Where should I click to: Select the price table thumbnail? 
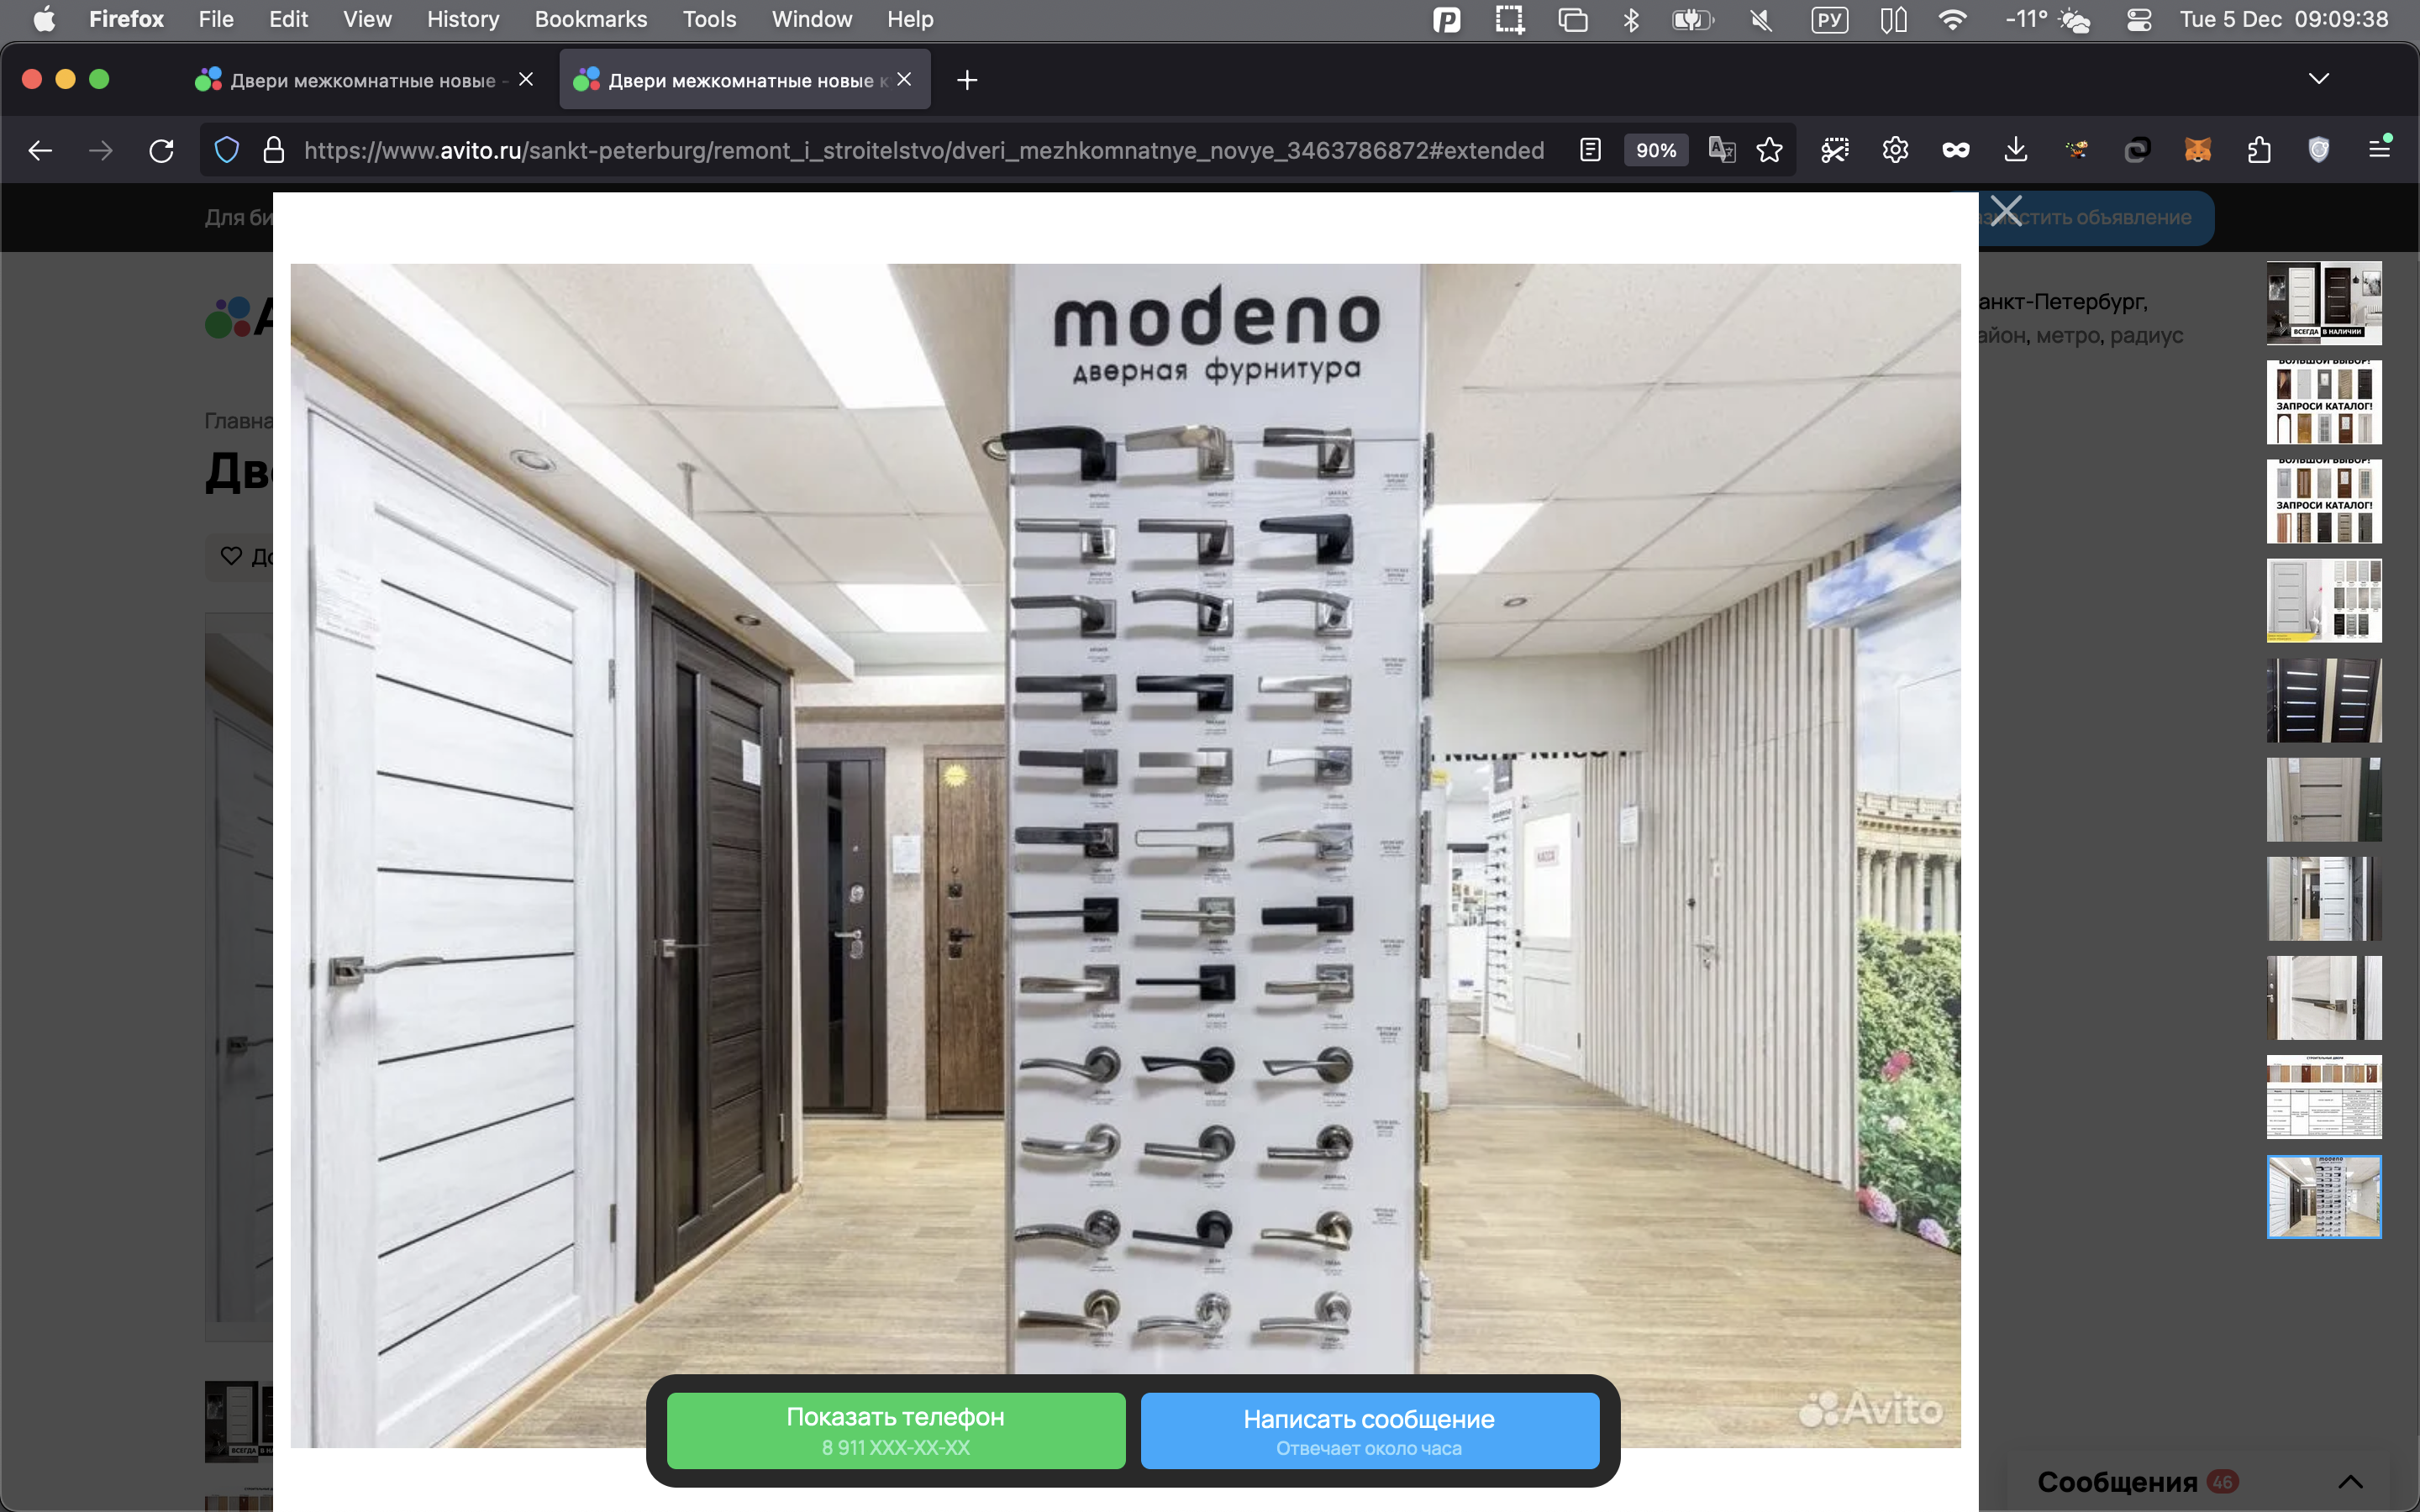point(2323,1096)
